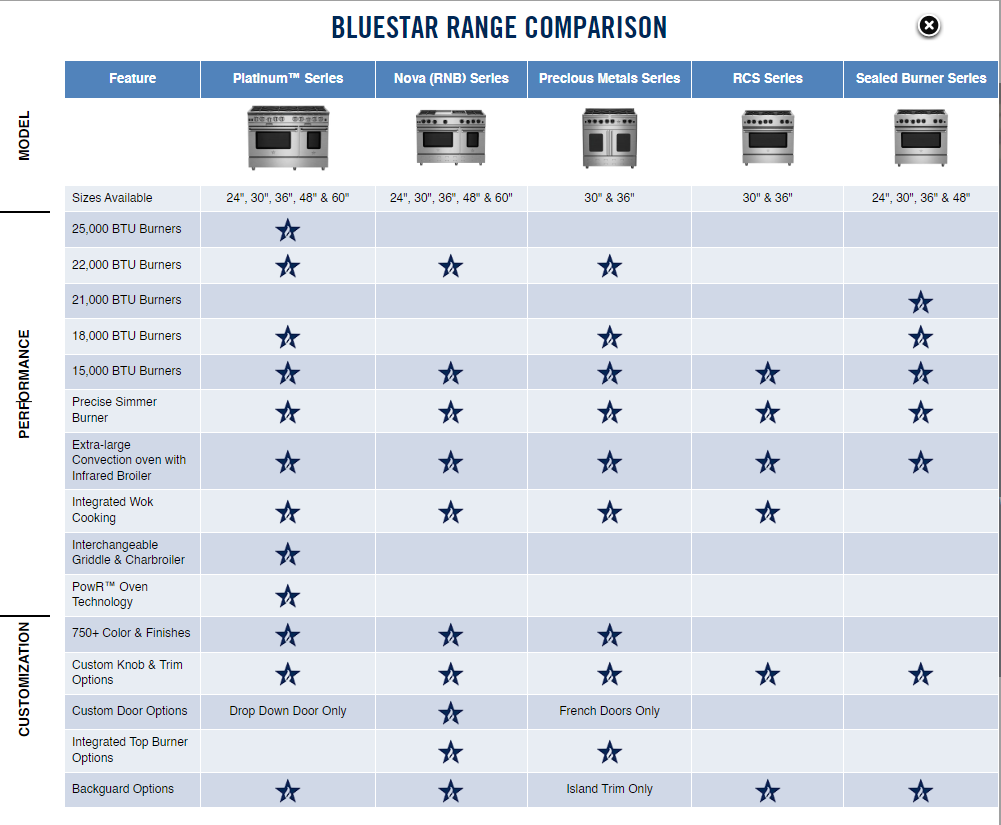This screenshot has height=825, width=1001.
Task: Click the Precious Metals sizes cell in Sizes Available row
Action: (610, 198)
